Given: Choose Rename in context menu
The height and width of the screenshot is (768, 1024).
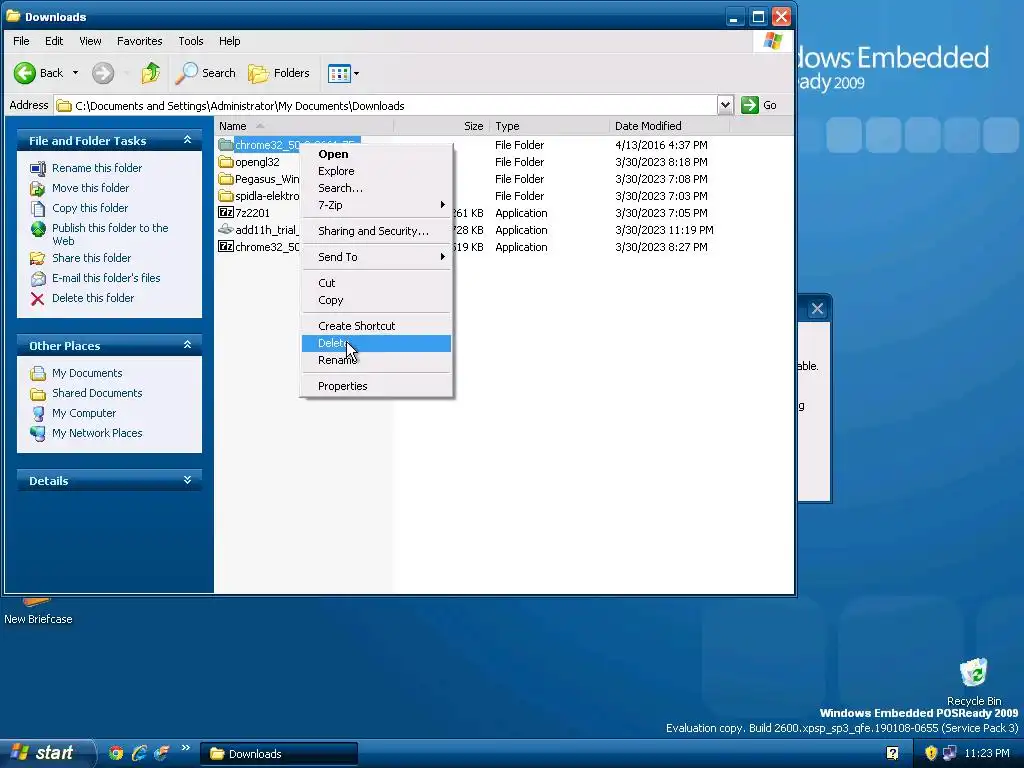Looking at the screenshot, I should (376, 360).
